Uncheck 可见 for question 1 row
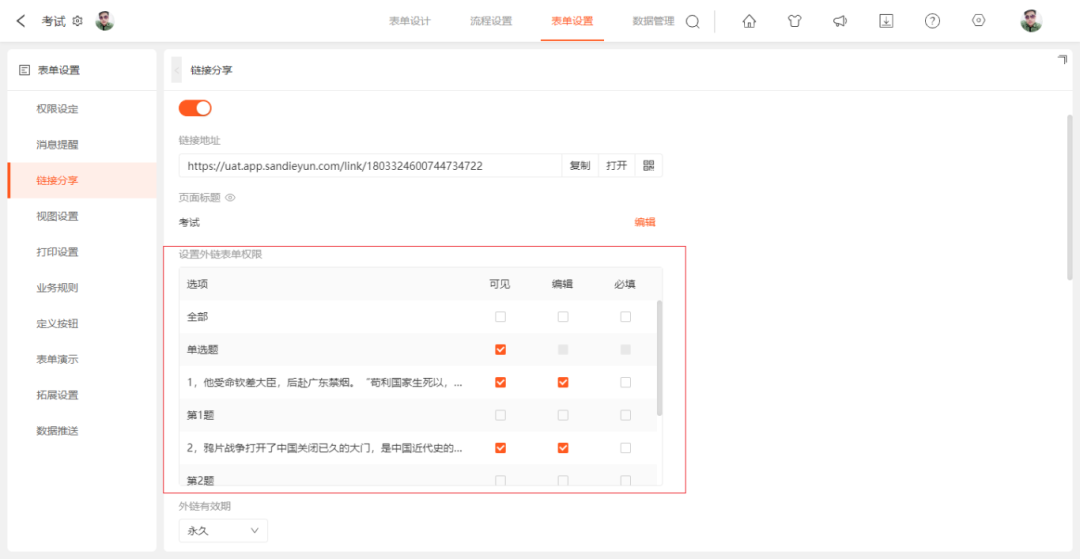 [501, 382]
